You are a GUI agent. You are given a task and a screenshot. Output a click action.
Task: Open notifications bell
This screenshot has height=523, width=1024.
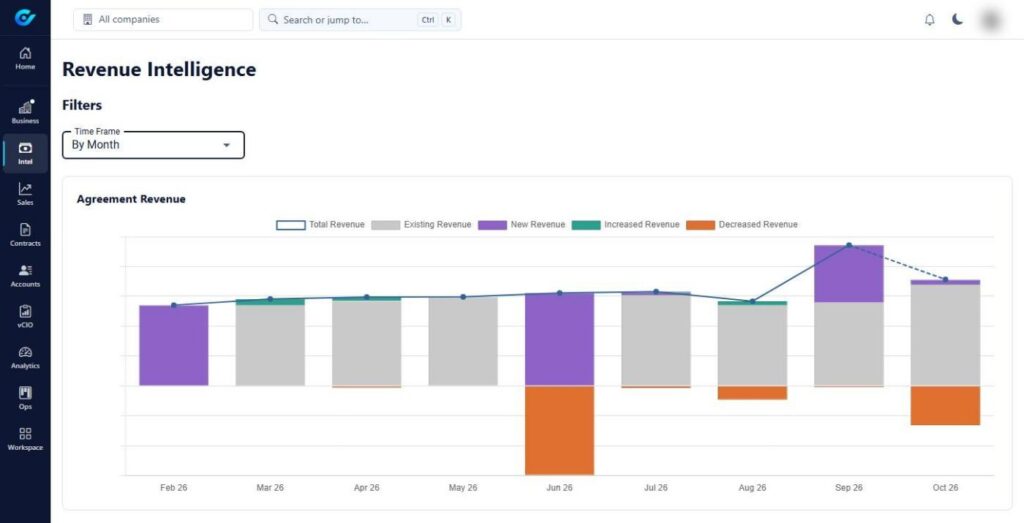[929, 20]
